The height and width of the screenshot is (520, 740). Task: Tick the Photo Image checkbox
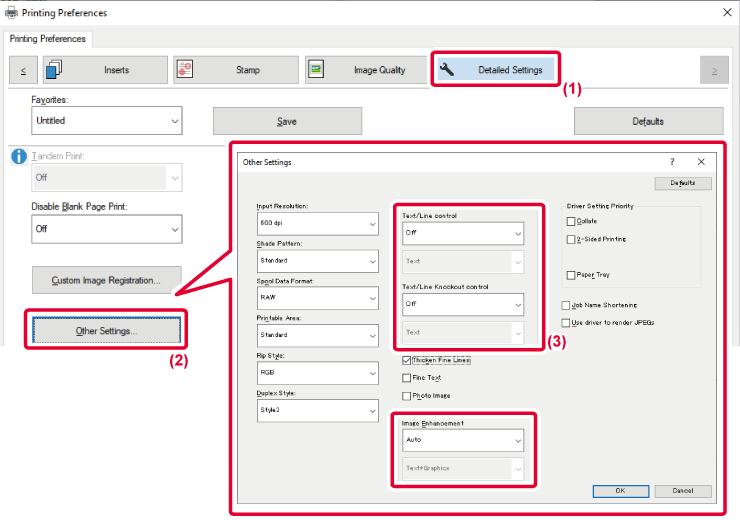(406, 396)
